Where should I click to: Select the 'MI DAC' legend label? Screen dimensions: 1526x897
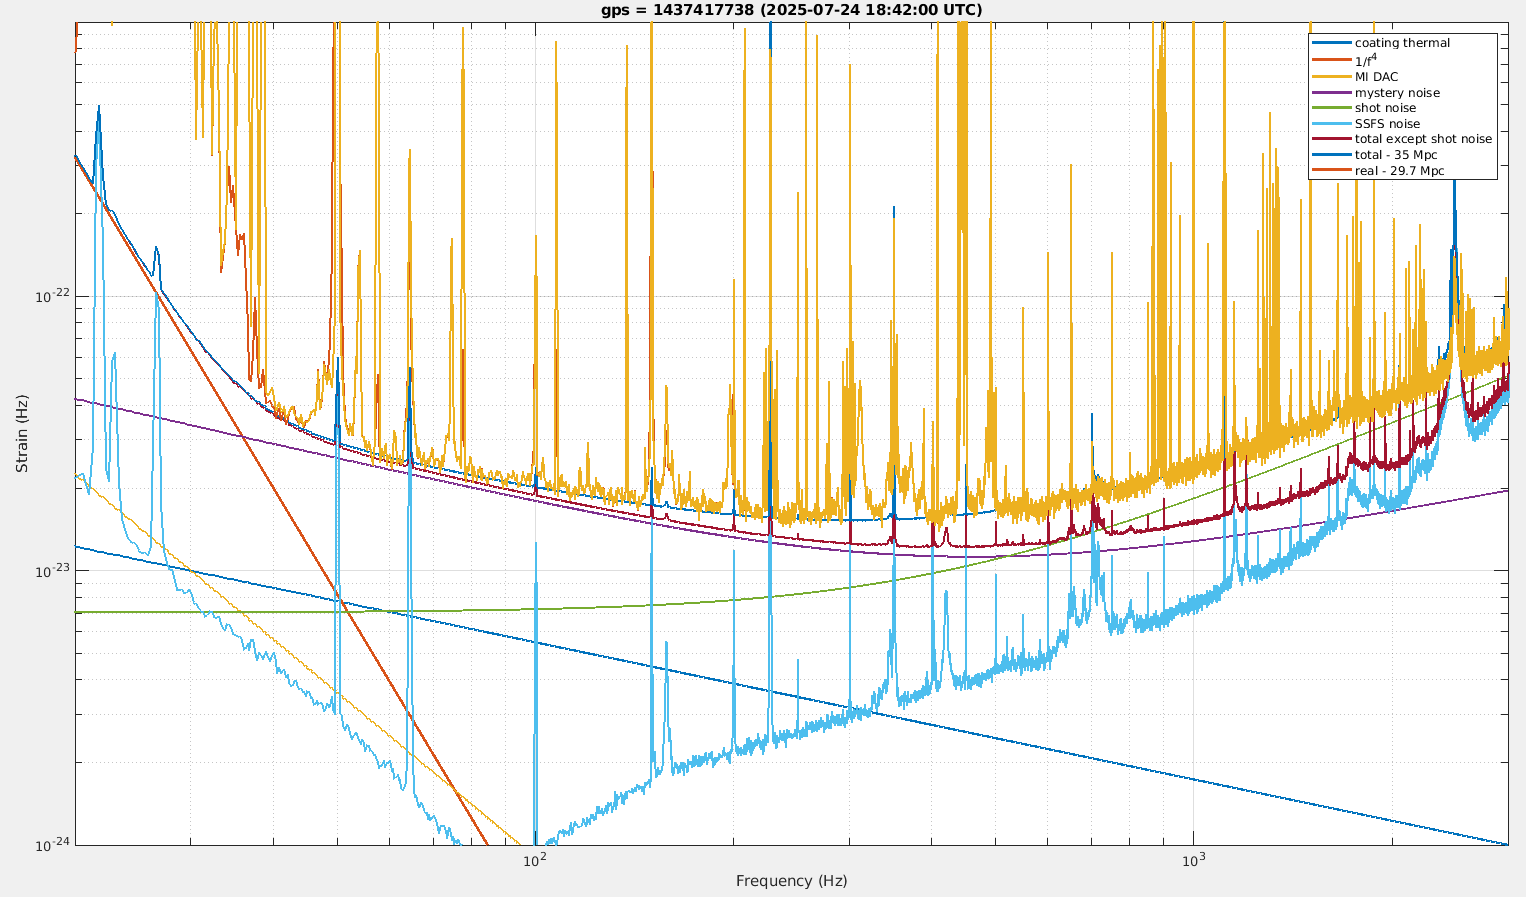1376,77
